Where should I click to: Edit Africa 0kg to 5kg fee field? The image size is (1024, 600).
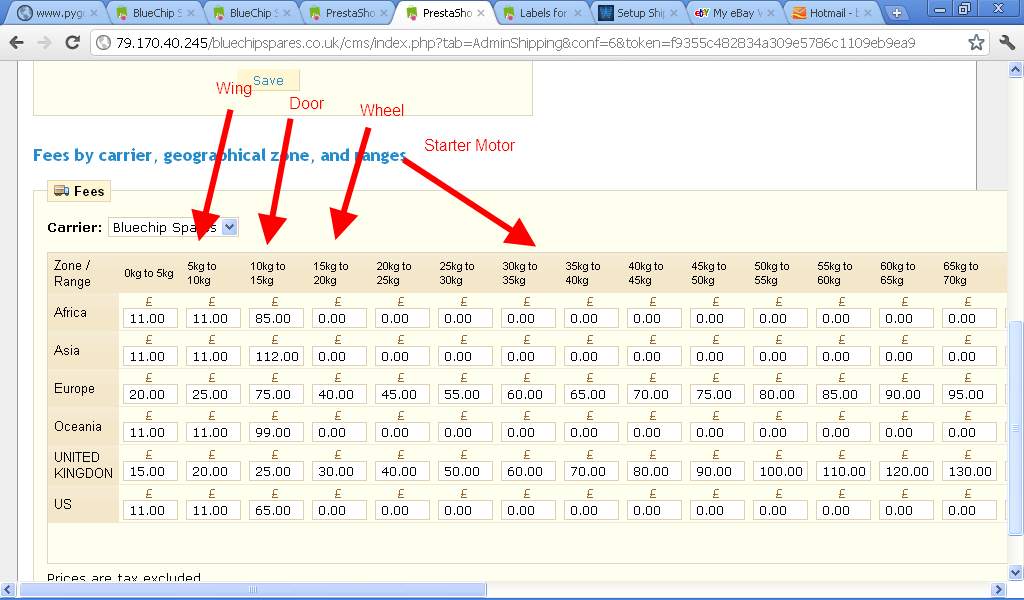point(150,319)
